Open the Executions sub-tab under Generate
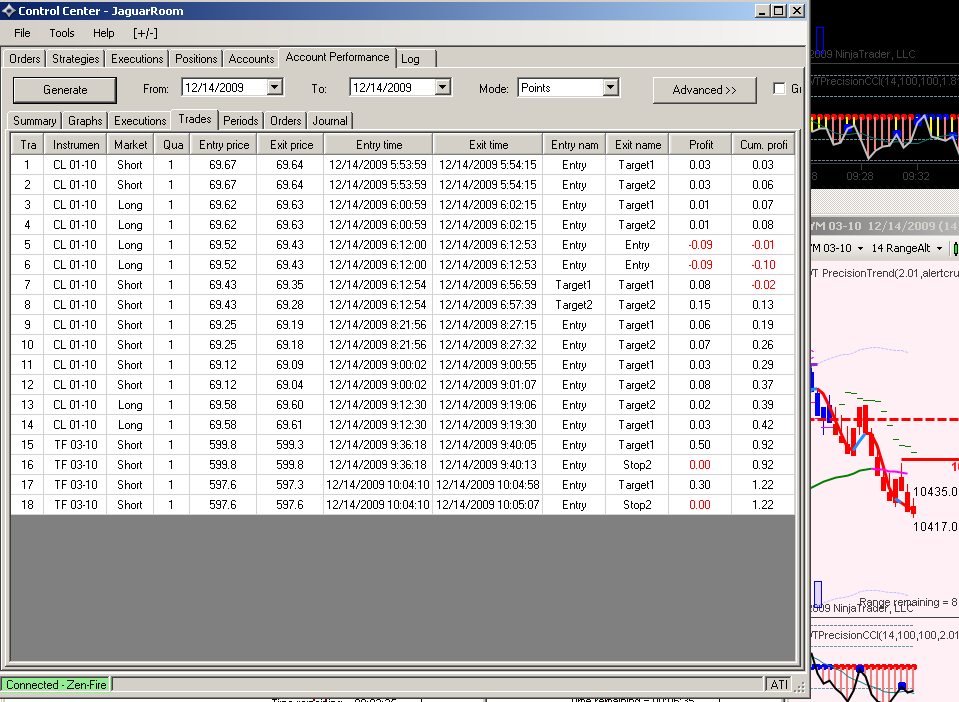959x702 pixels. click(x=140, y=120)
